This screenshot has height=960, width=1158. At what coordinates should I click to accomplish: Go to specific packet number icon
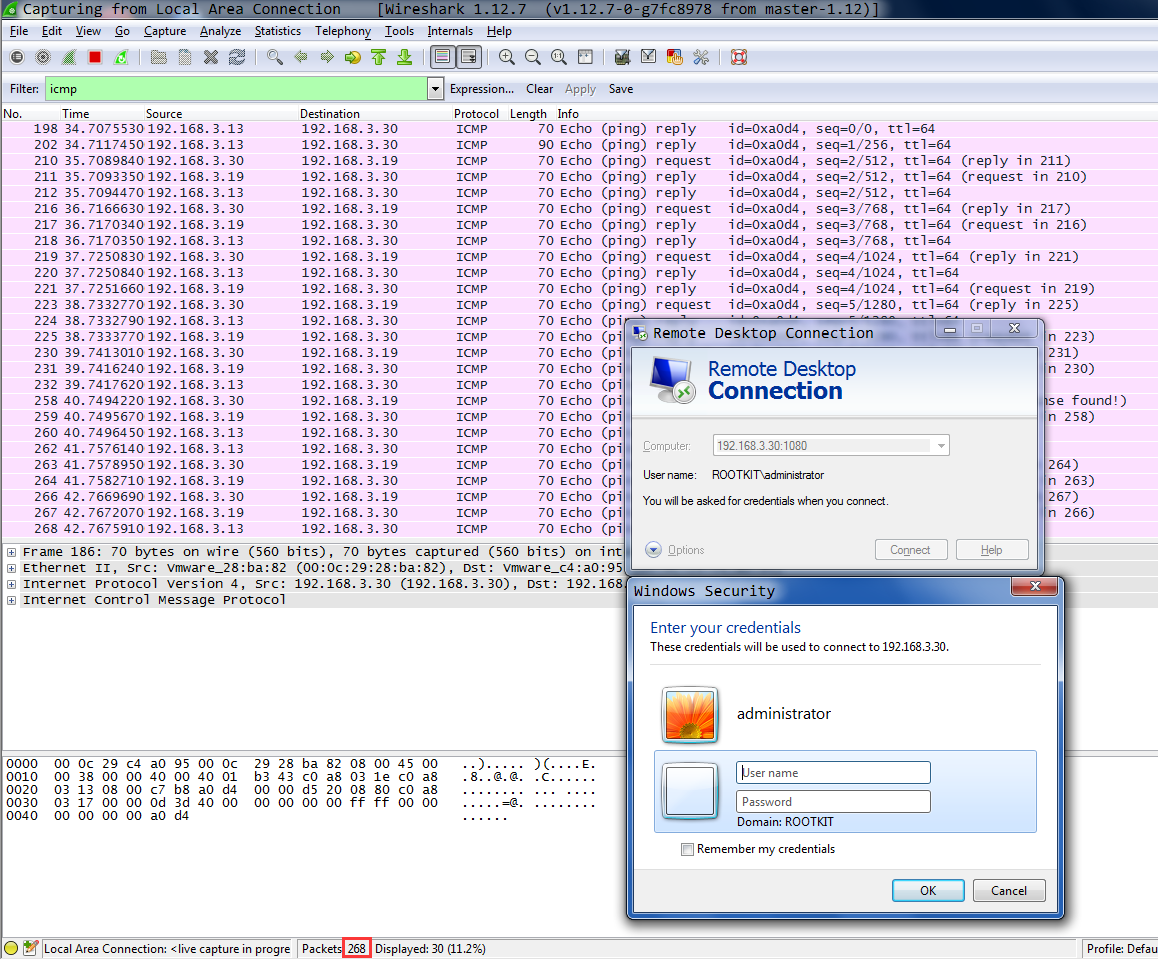(352, 57)
